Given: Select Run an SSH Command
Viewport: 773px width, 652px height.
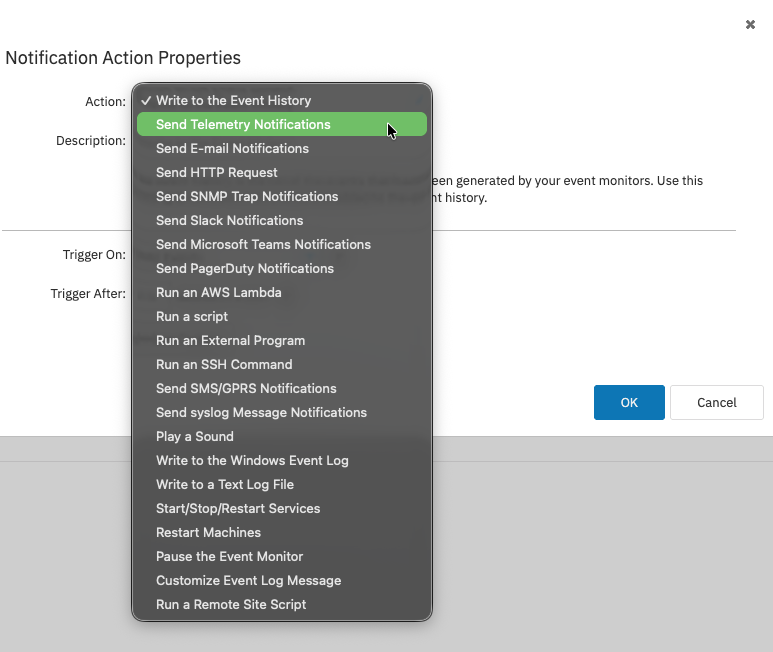Looking at the screenshot, I should tap(224, 365).
